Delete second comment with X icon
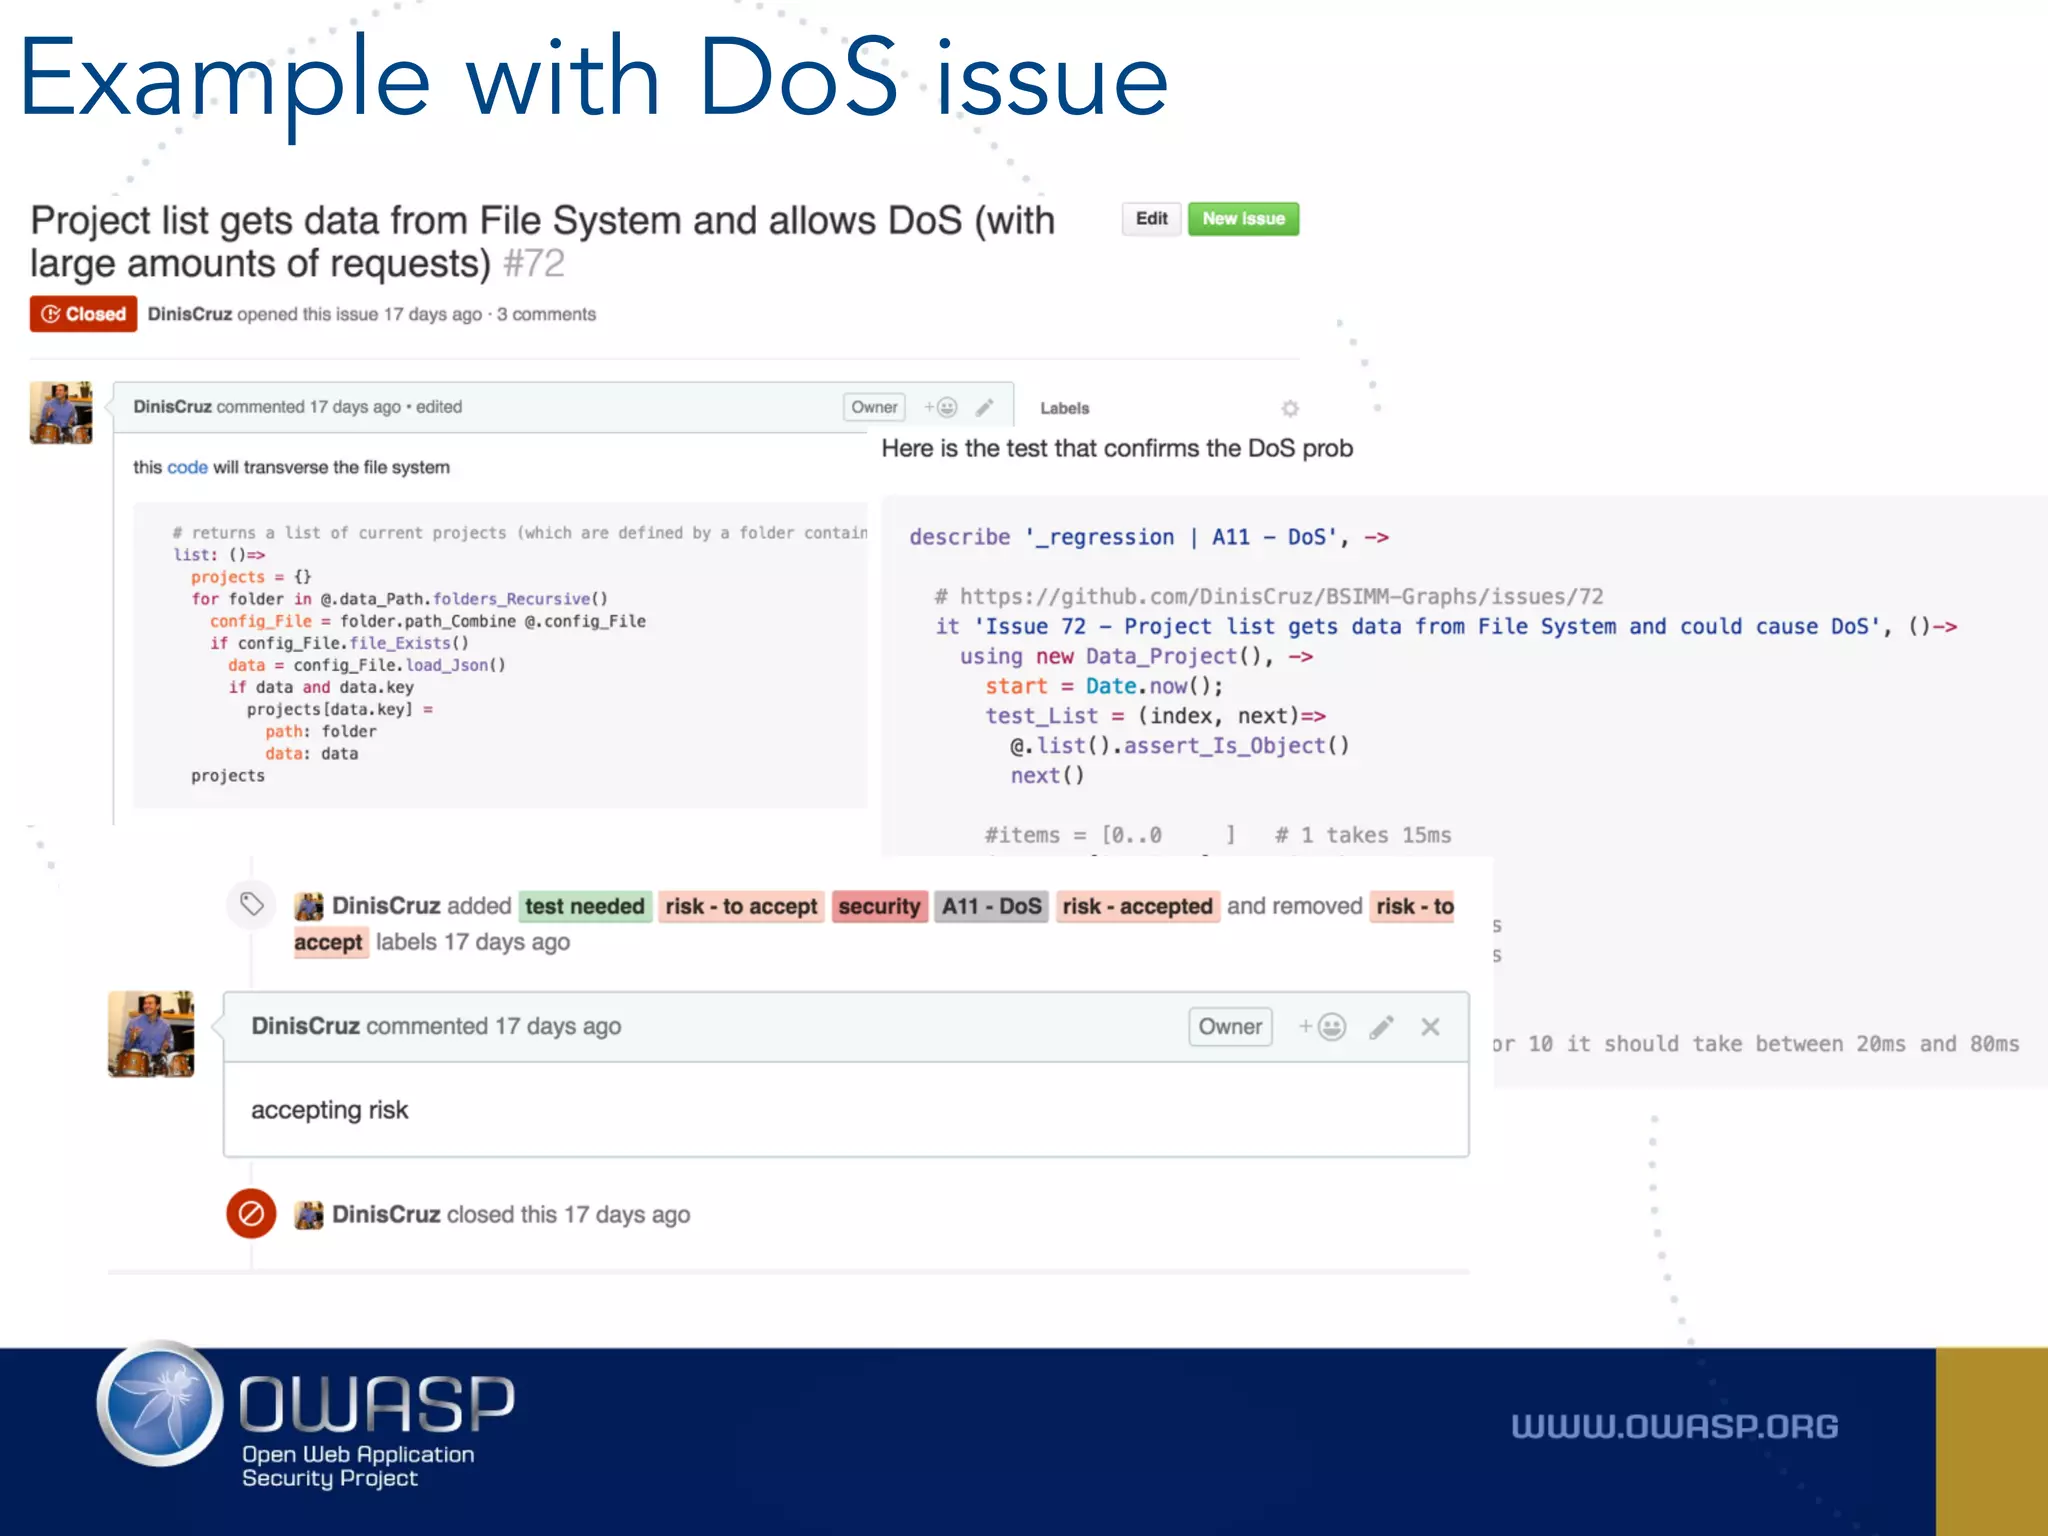This screenshot has width=2048, height=1536. click(x=1431, y=1027)
